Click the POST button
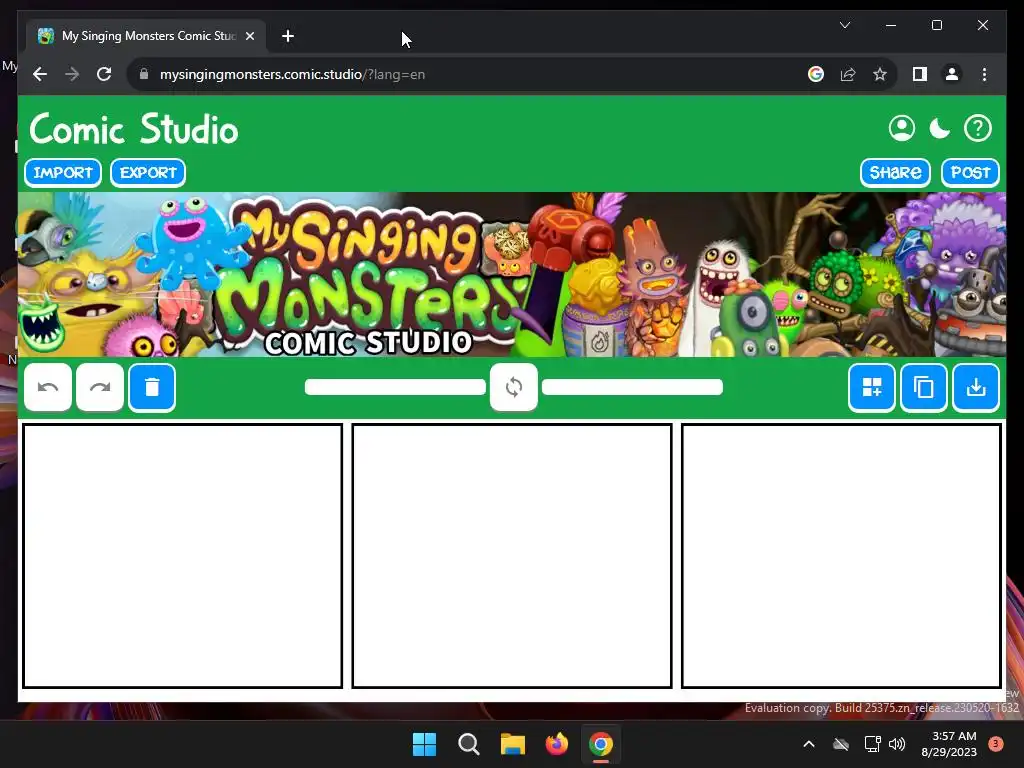Screen dimensions: 1024x768 (970, 172)
